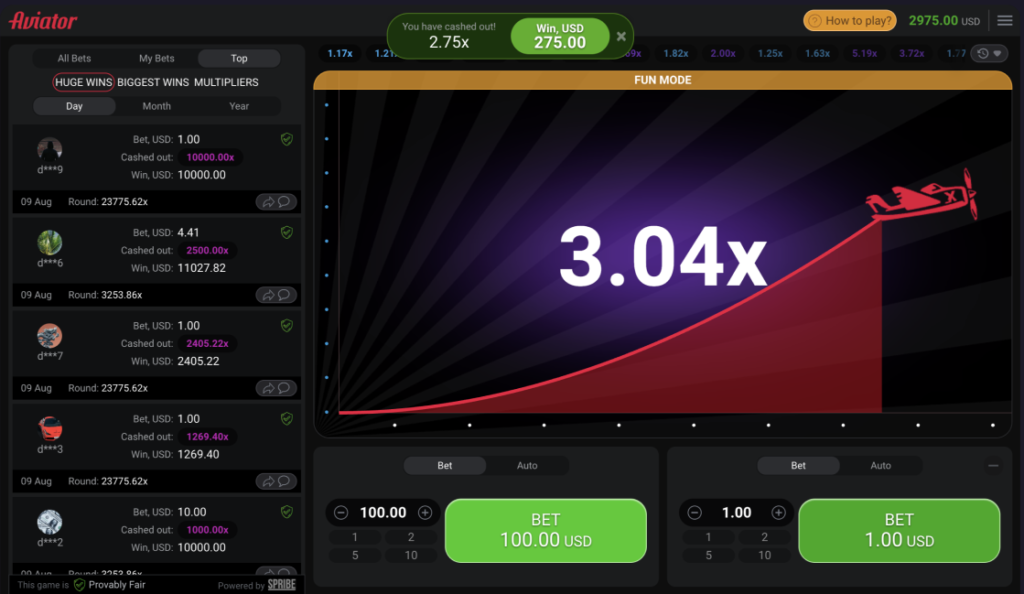Click avatar of player d***6
The image size is (1024, 594).
click(50, 243)
